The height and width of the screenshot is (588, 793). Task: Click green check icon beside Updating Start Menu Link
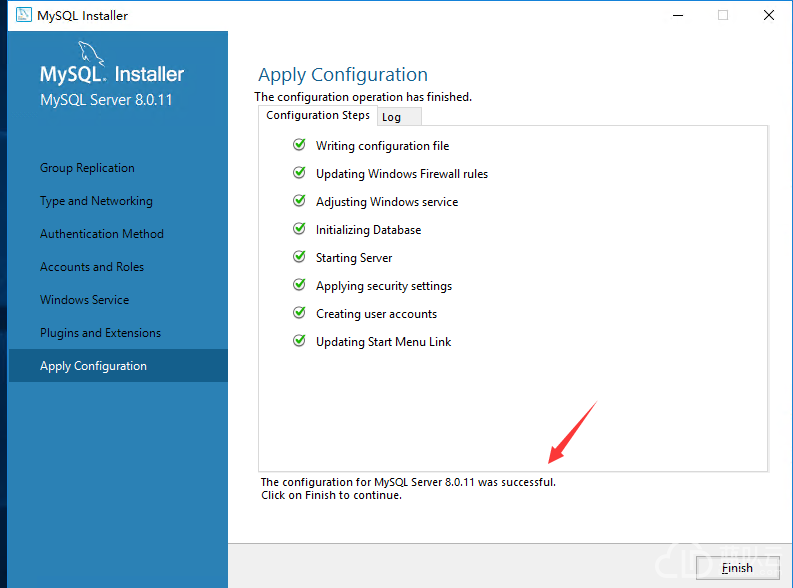(299, 341)
